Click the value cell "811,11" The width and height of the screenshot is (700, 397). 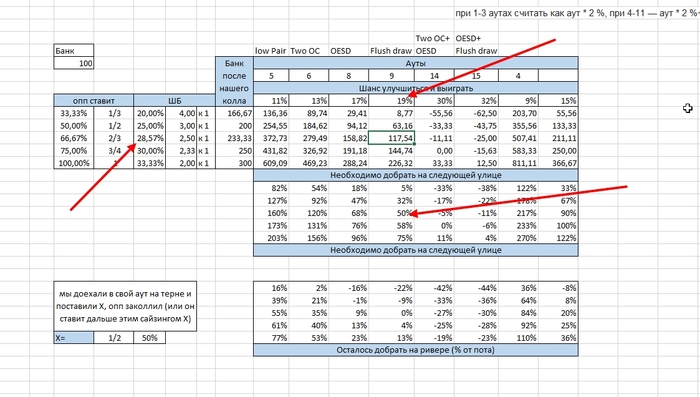[x=518, y=163]
